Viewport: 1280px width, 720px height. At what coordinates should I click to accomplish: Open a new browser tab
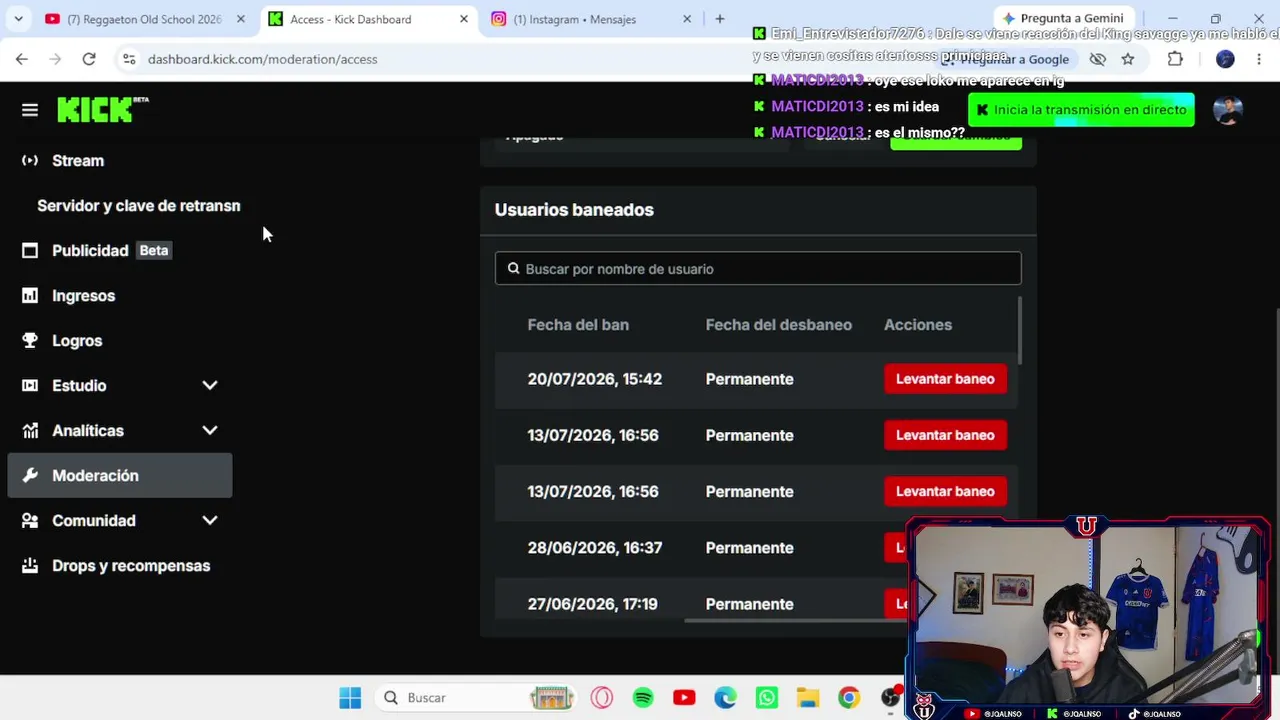coord(719,19)
